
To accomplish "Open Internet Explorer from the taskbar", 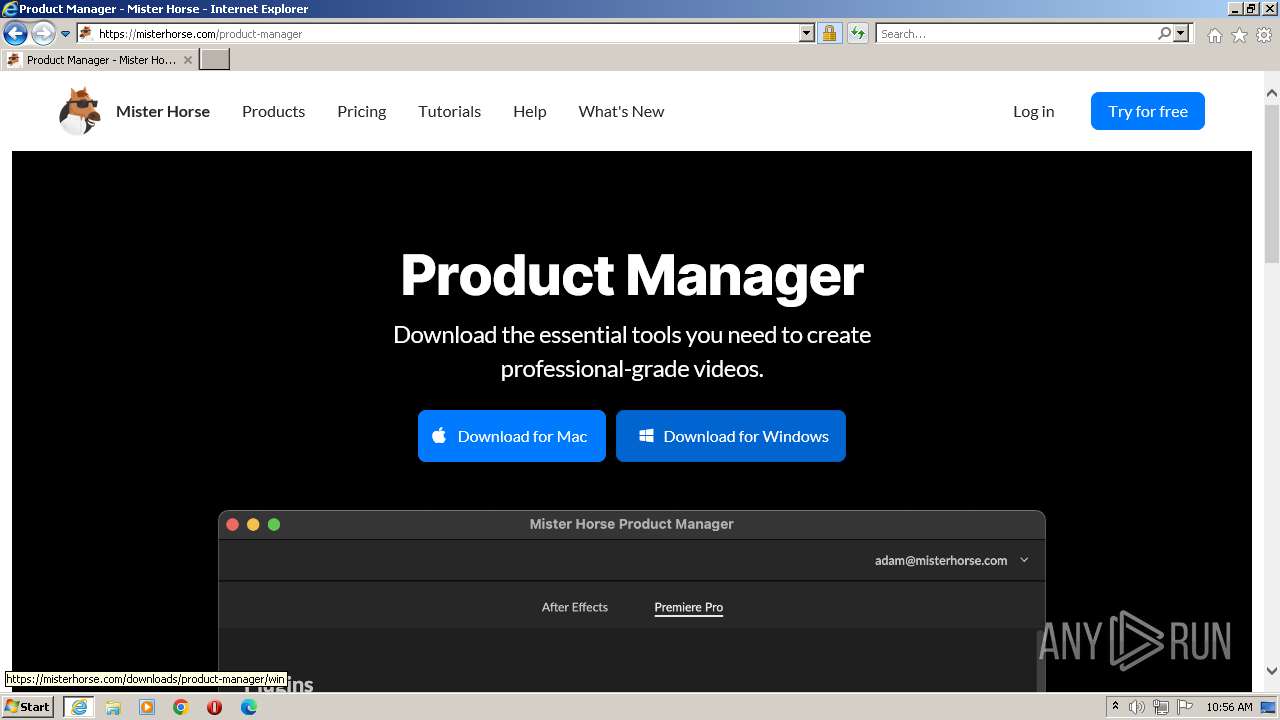I will [x=79, y=707].
